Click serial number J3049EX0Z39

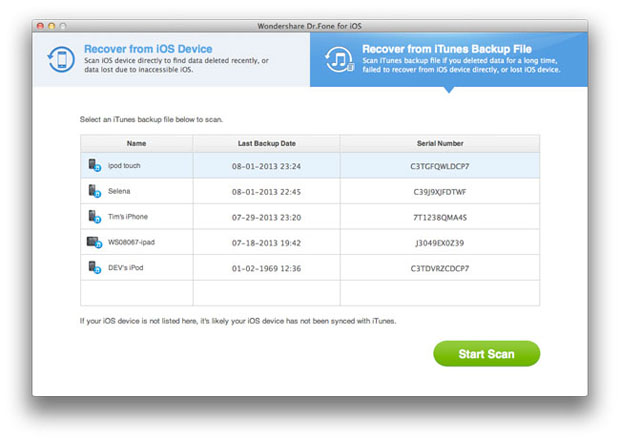tap(440, 243)
